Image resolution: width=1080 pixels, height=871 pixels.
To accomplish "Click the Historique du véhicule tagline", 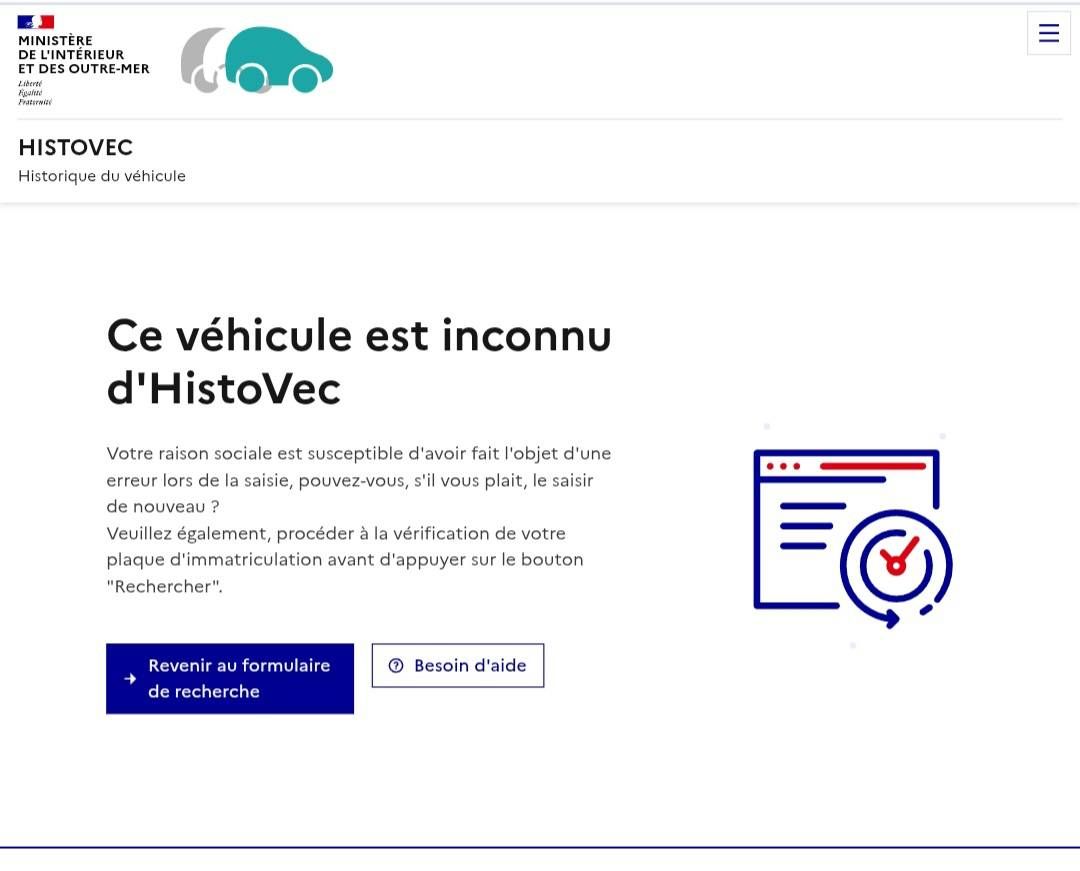I will coord(102,176).
